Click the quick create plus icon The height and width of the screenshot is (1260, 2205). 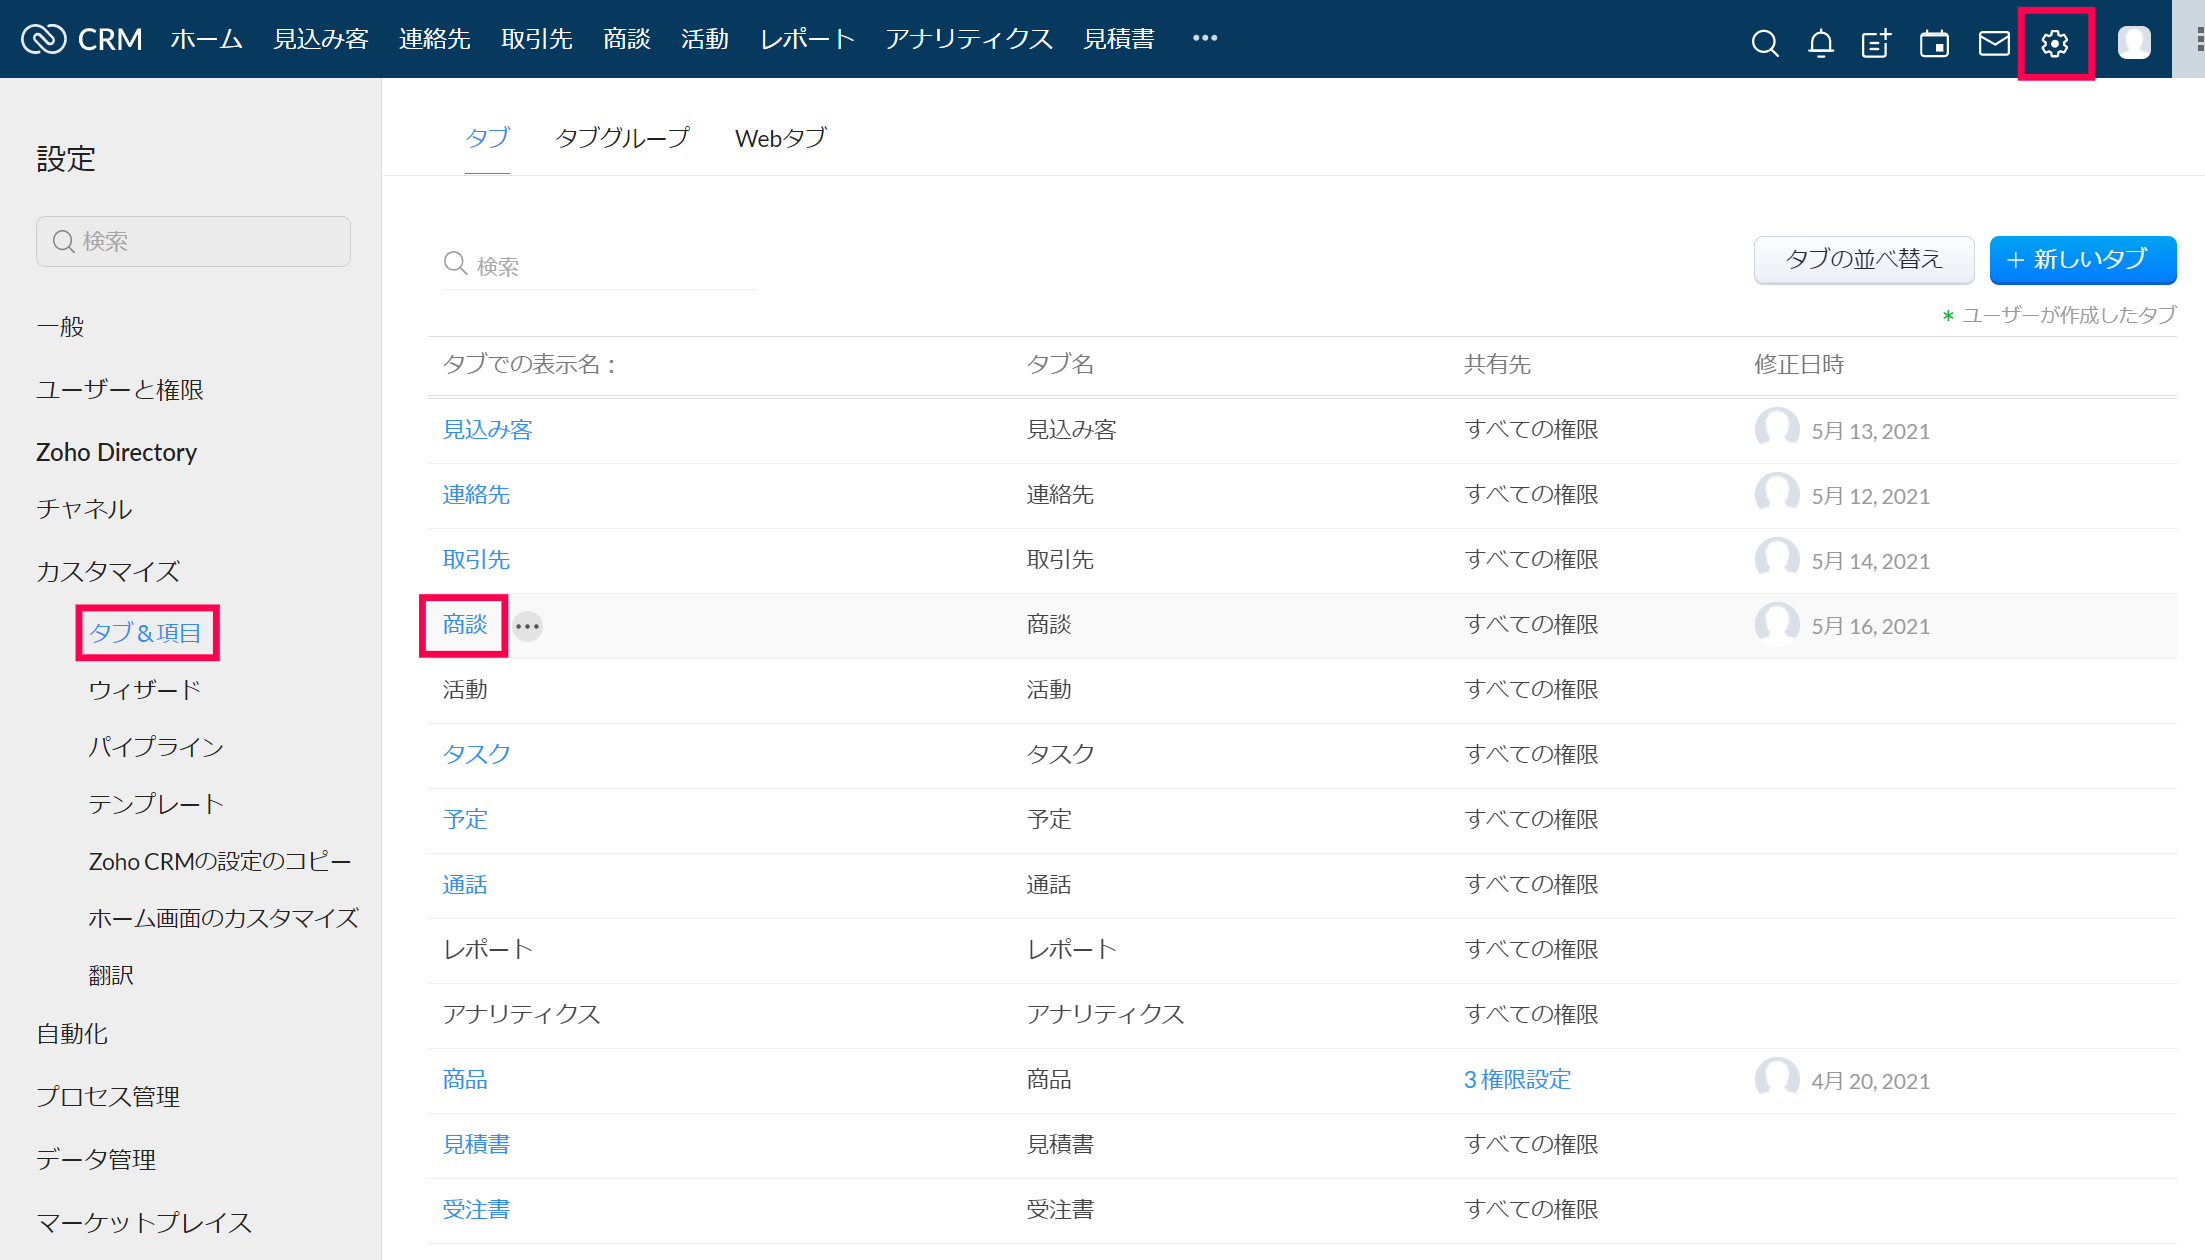(1876, 43)
